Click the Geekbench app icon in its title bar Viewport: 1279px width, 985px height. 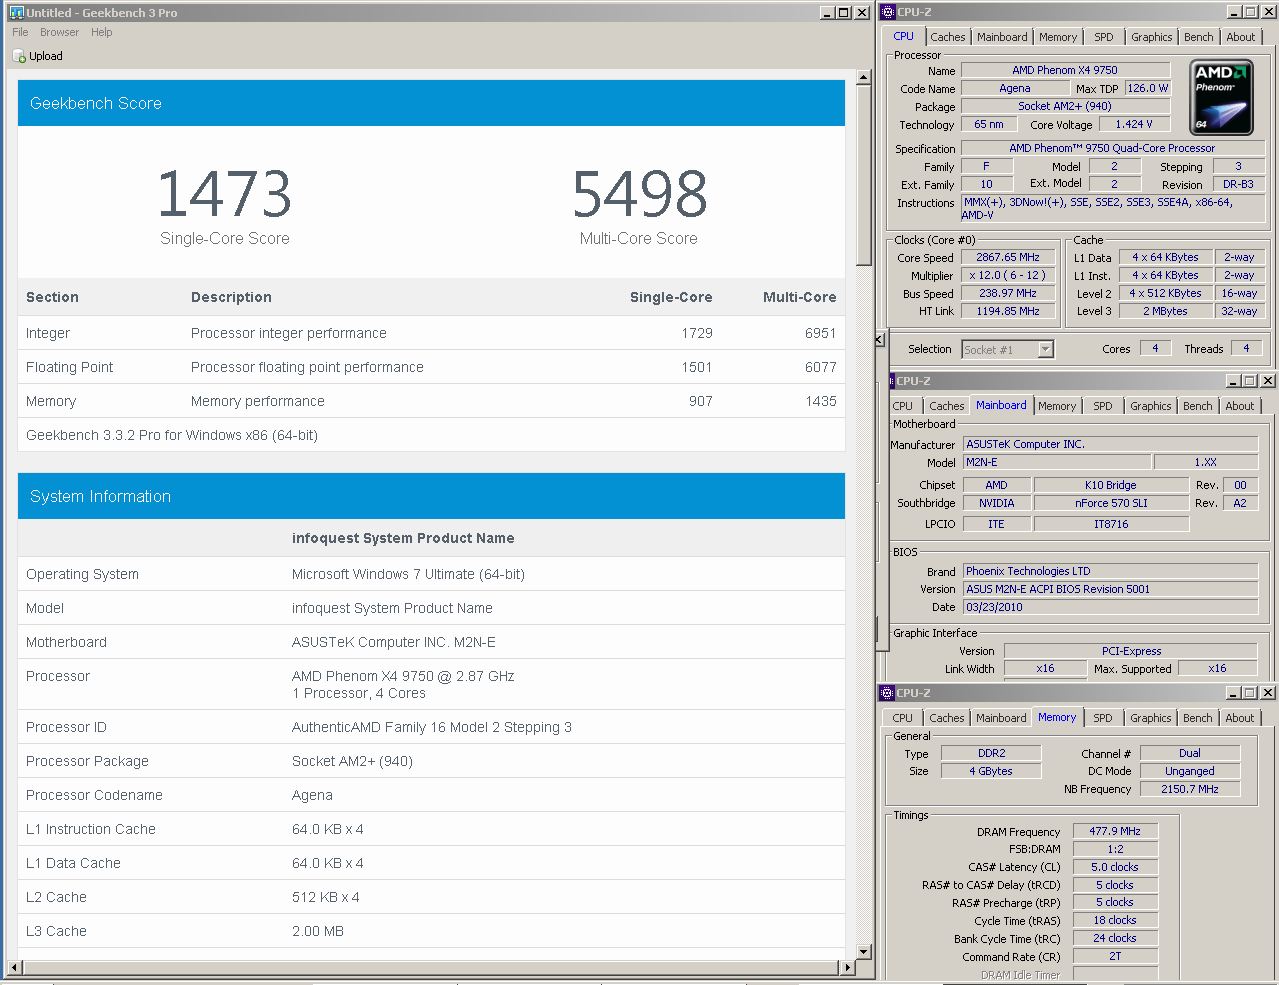tap(16, 12)
